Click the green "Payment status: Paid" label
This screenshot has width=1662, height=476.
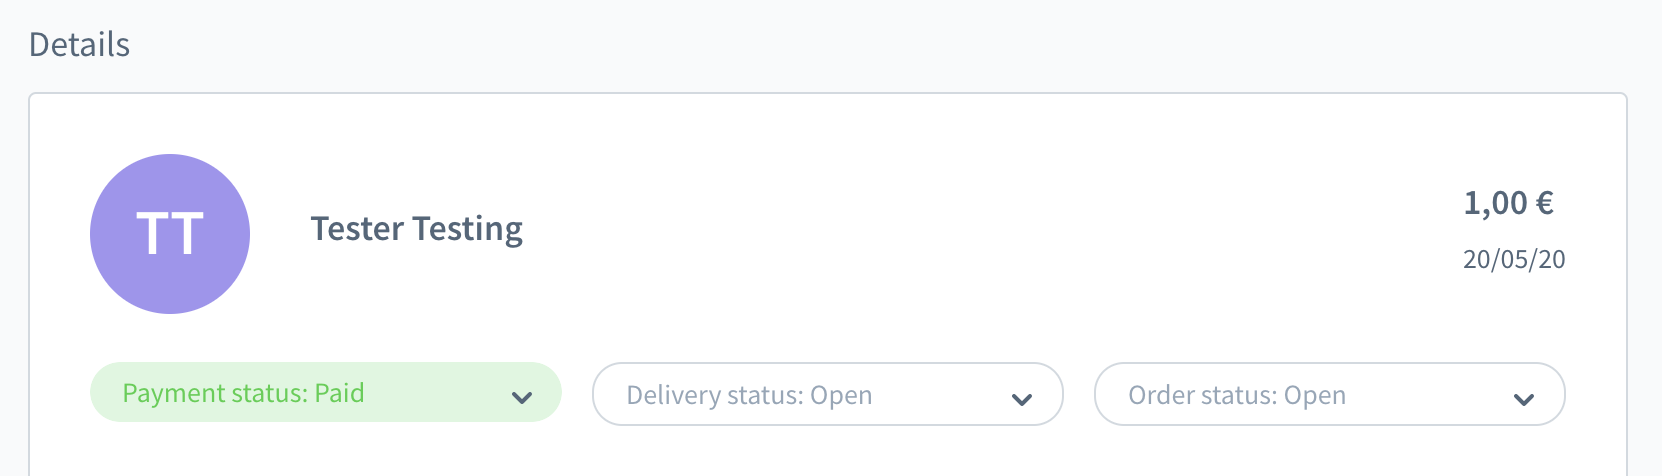click(243, 393)
